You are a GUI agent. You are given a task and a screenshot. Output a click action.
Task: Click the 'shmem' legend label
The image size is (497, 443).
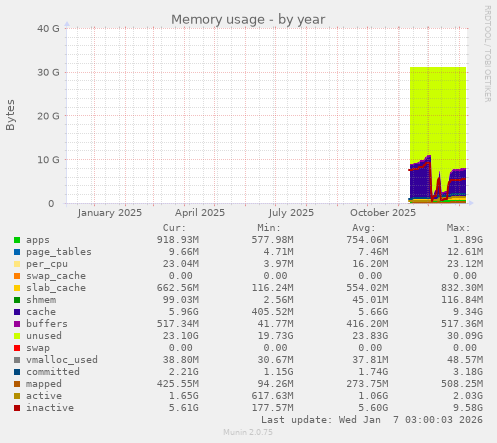point(41,300)
